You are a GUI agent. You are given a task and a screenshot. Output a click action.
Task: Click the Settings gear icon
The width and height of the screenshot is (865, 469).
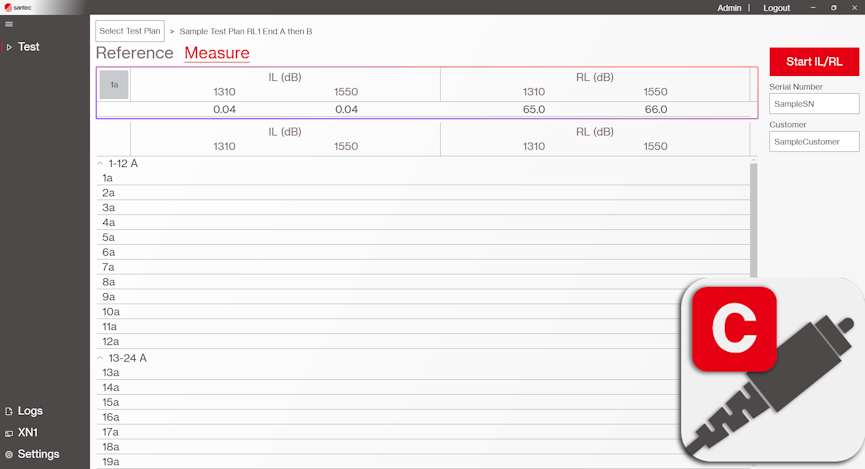(9, 454)
